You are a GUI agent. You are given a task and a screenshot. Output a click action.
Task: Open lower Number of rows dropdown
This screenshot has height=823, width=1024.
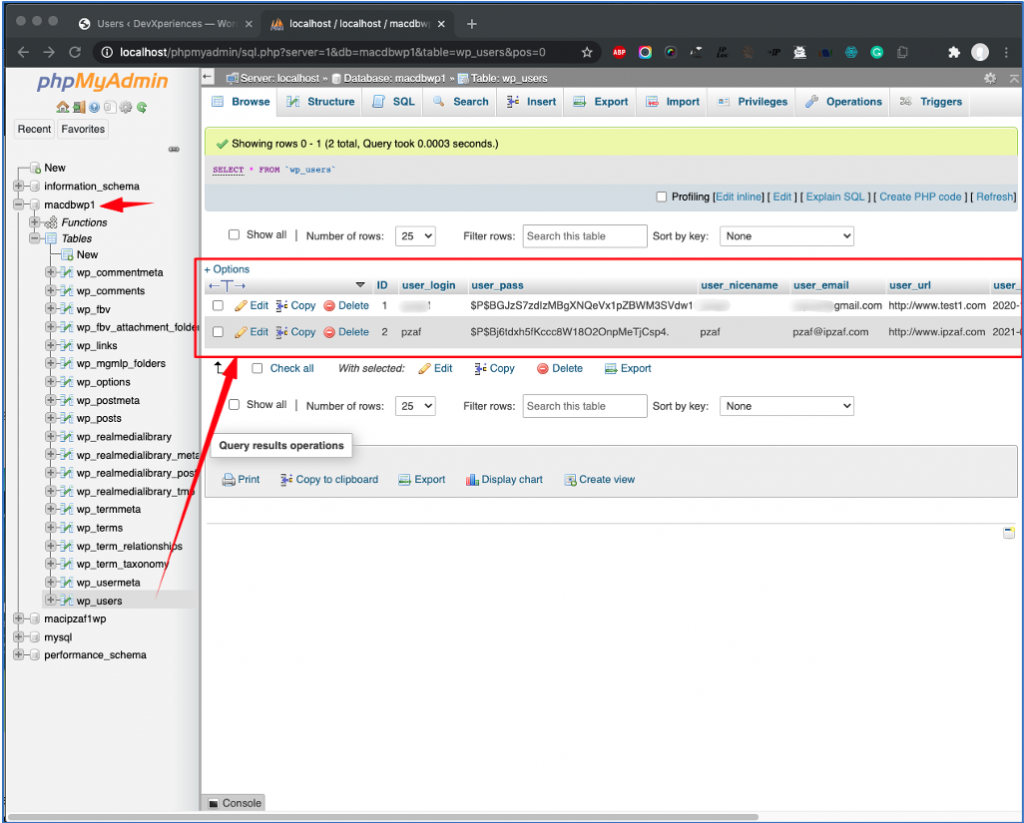[415, 406]
